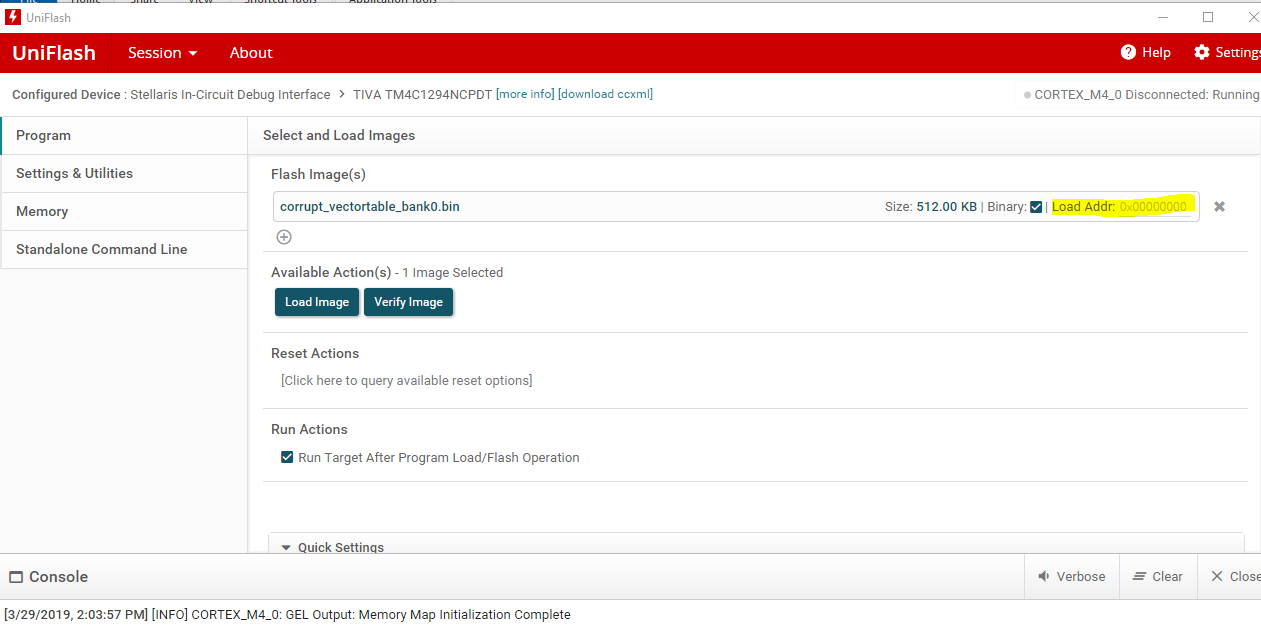The height and width of the screenshot is (629, 1261).
Task: Click the Console panel icon
Action: pyautogui.click(x=16, y=577)
